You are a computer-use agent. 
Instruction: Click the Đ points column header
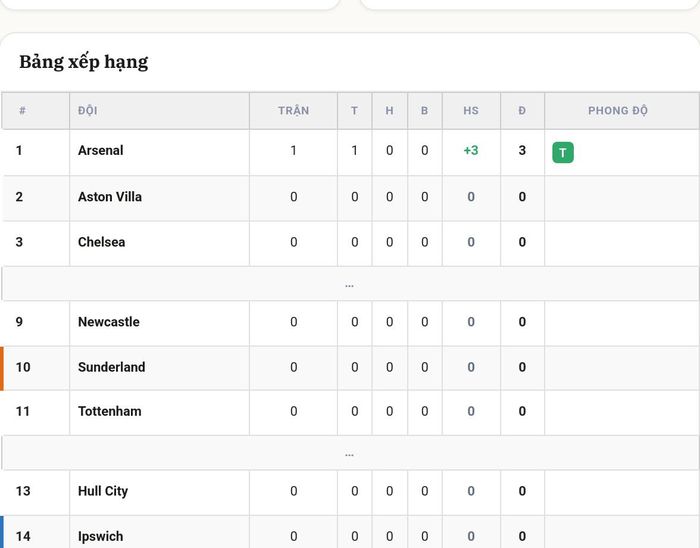pos(522,111)
